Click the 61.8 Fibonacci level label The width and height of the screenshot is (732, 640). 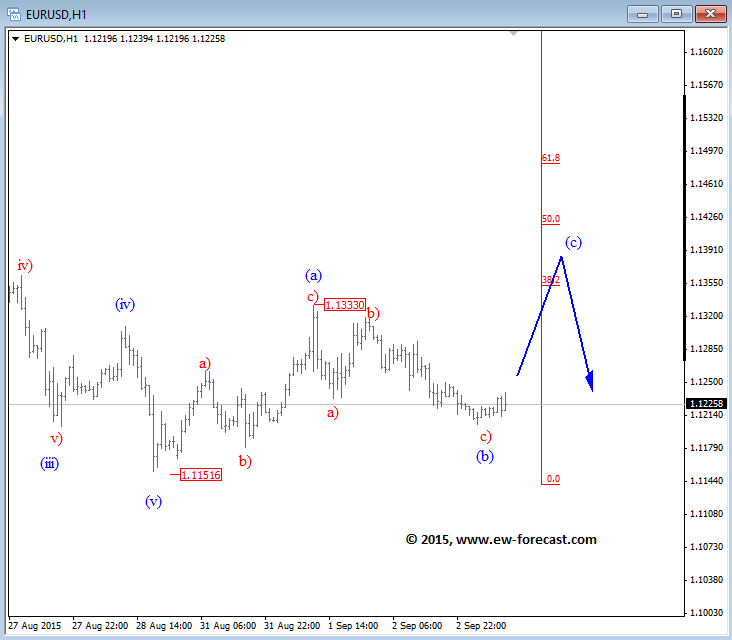click(x=551, y=158)
